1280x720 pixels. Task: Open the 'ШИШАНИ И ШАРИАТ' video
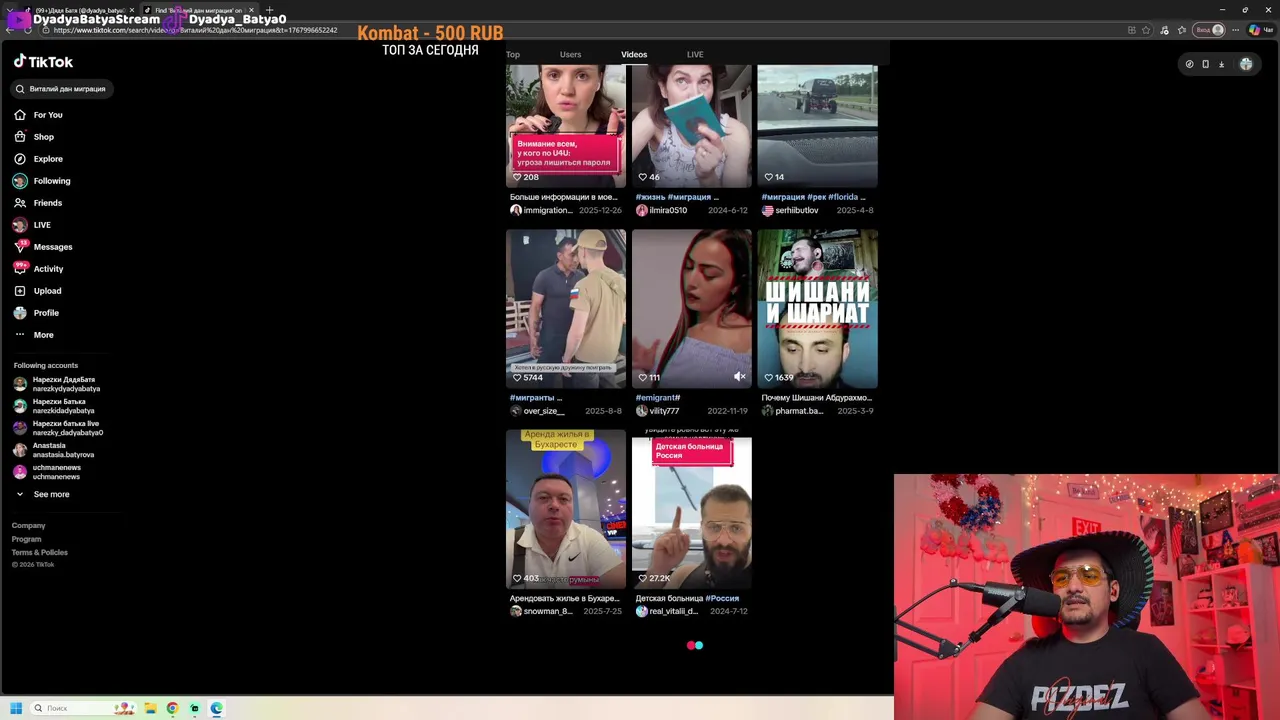817,309
